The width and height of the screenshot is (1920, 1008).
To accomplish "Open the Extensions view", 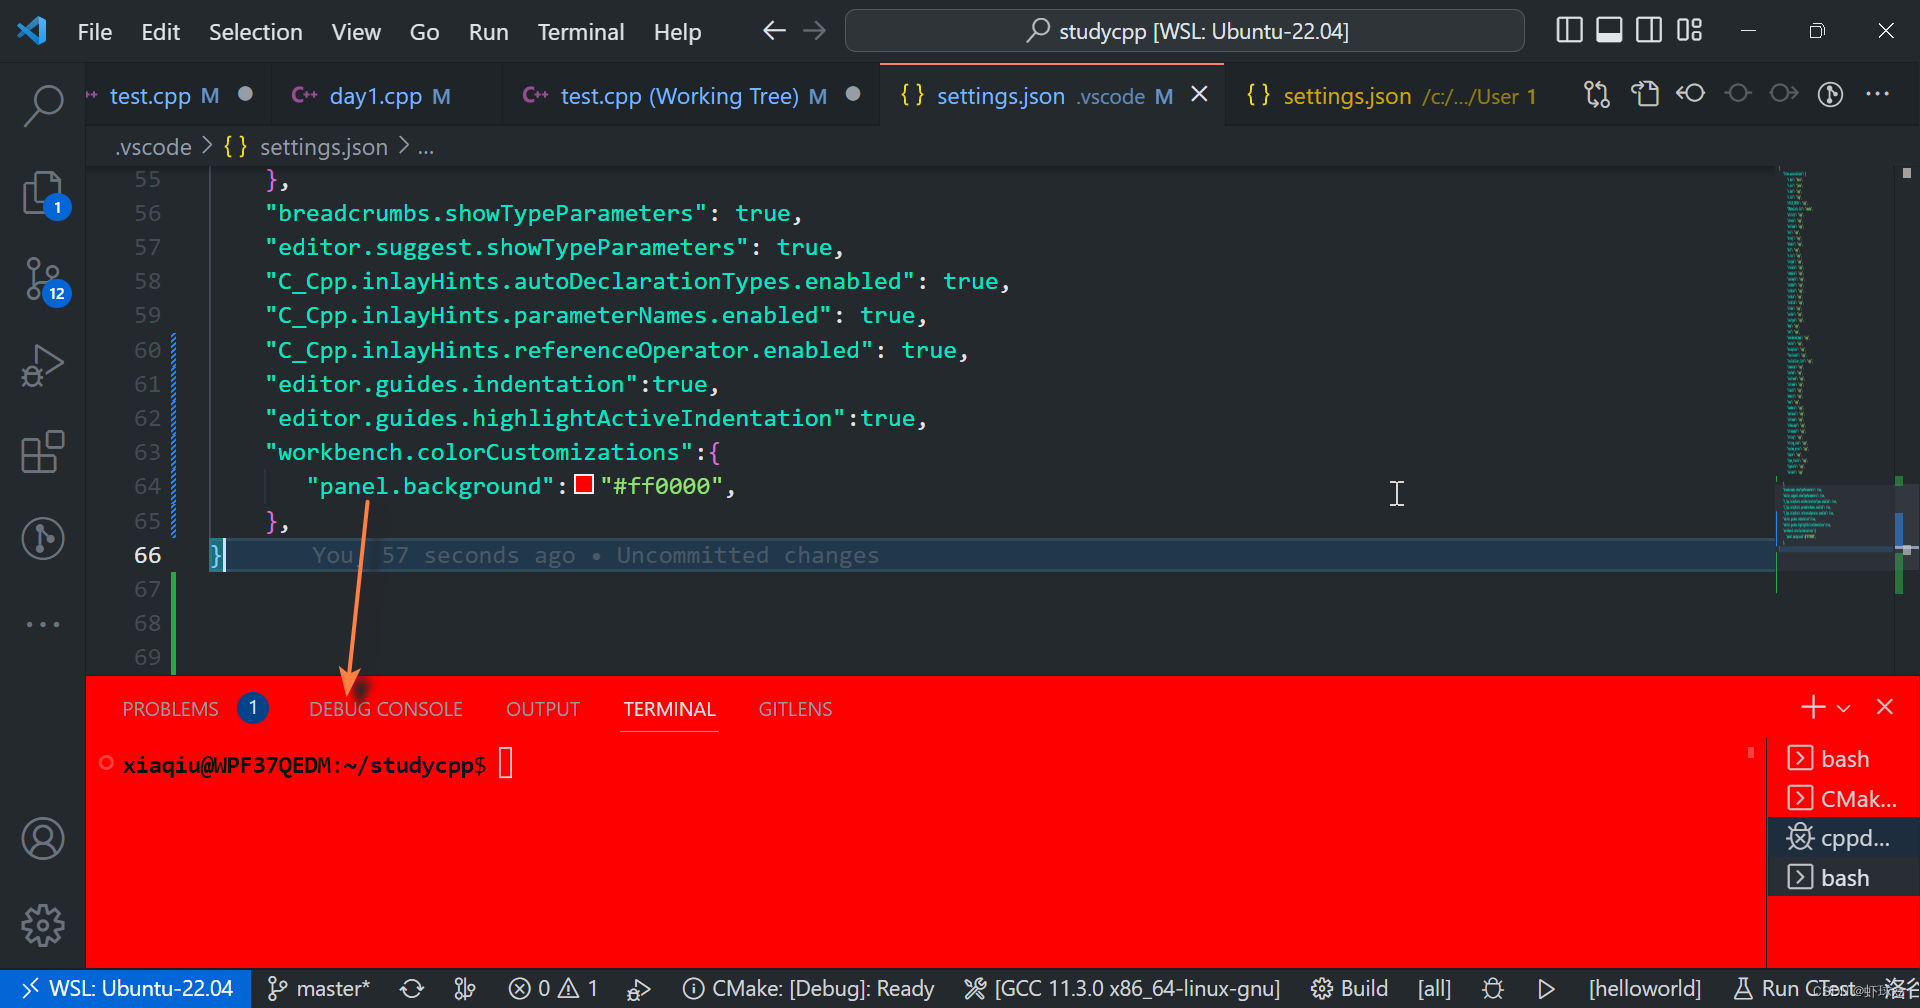I will click(x=43, y=452).
